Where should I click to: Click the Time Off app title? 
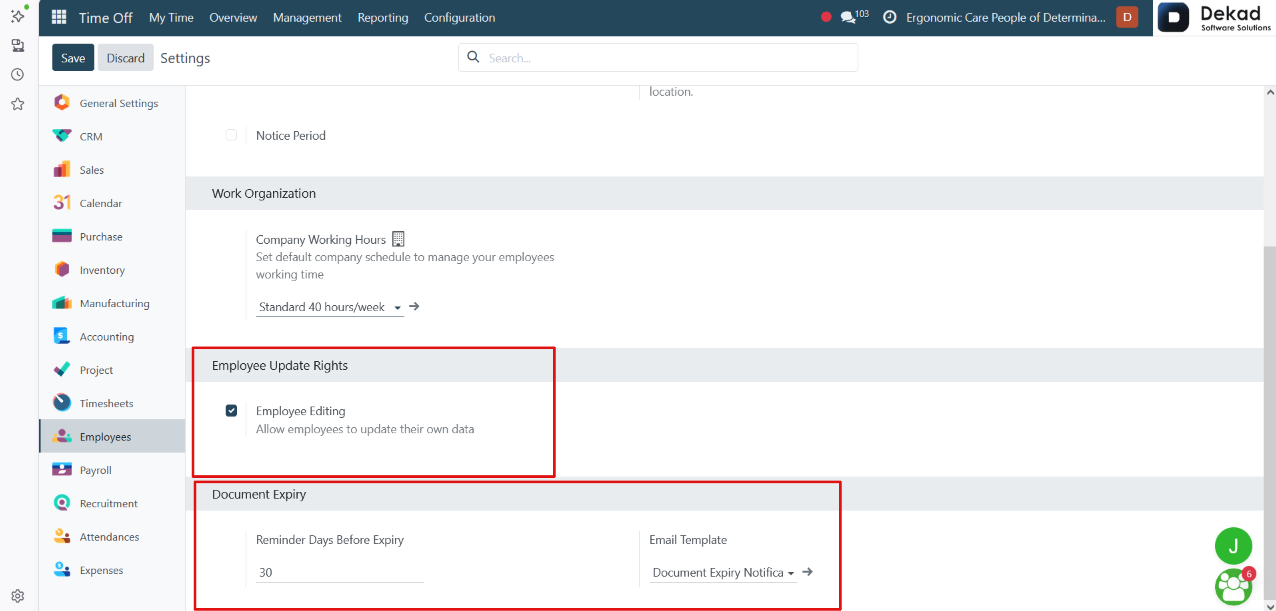(x=105, y=18)
